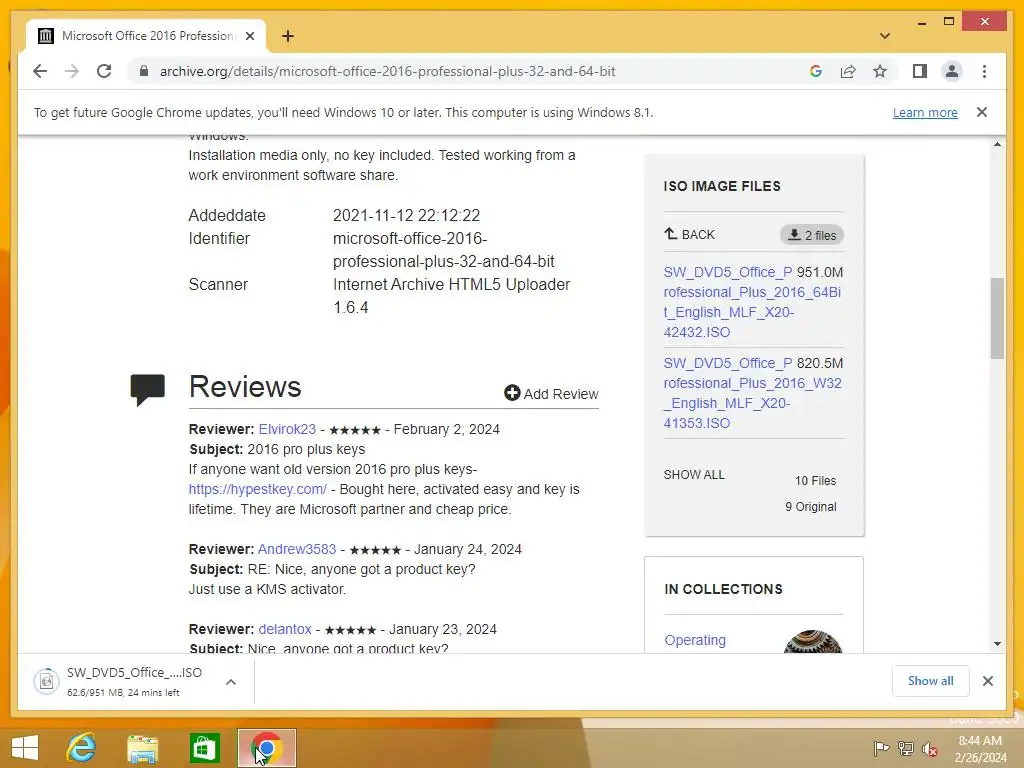The width and height of the screenshot is (1024, 768).
Task: Click Add Review
Action: 551,394
